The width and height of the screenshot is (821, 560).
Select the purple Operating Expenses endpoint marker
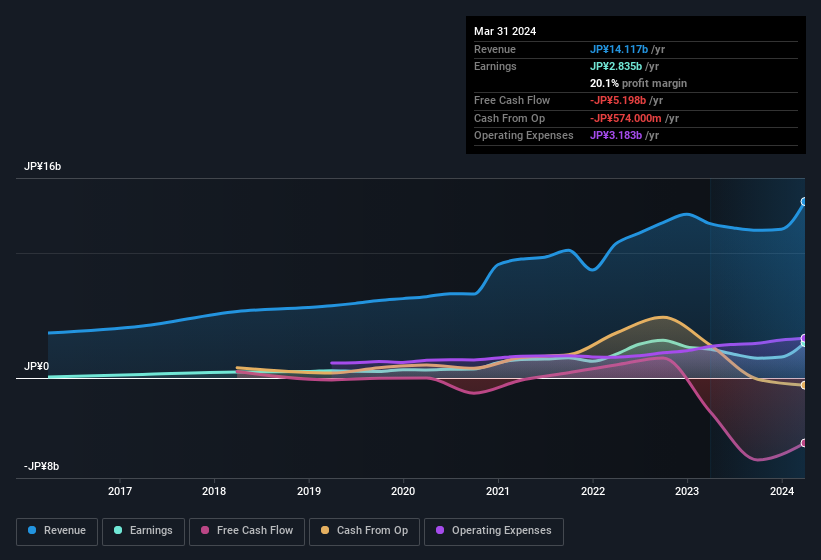(804, 339)
